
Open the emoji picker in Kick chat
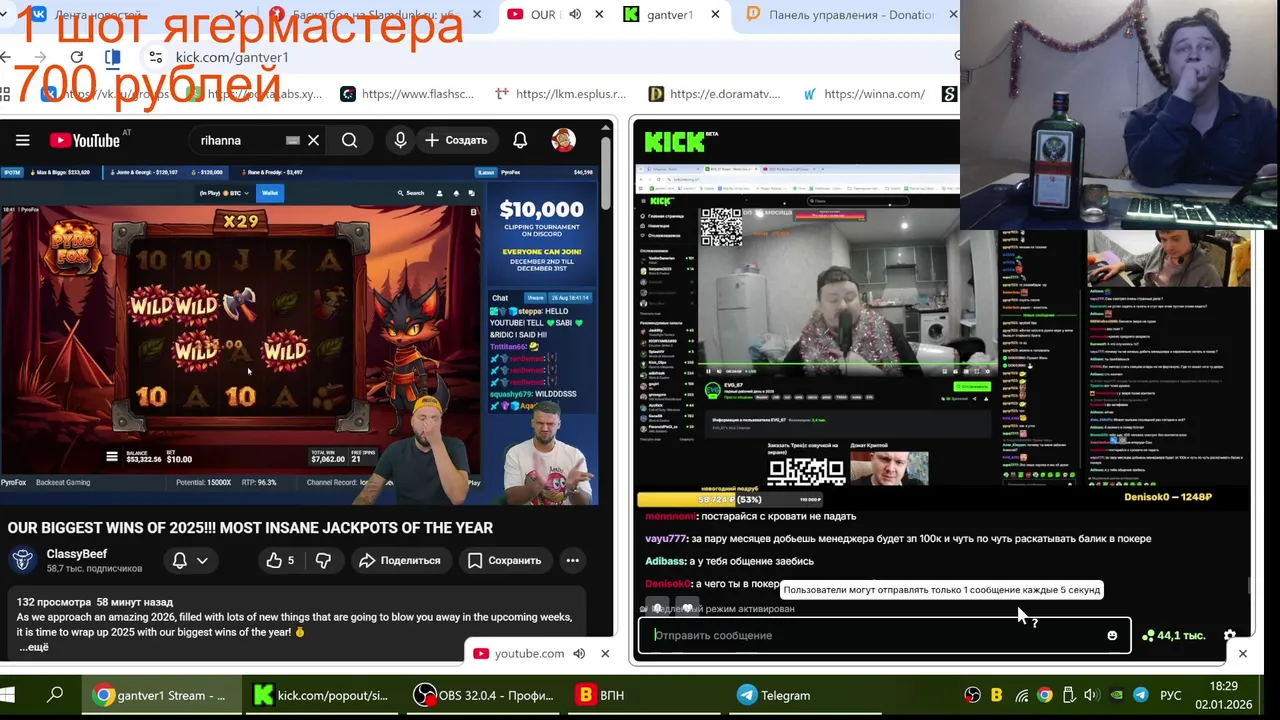(1112, 636)
